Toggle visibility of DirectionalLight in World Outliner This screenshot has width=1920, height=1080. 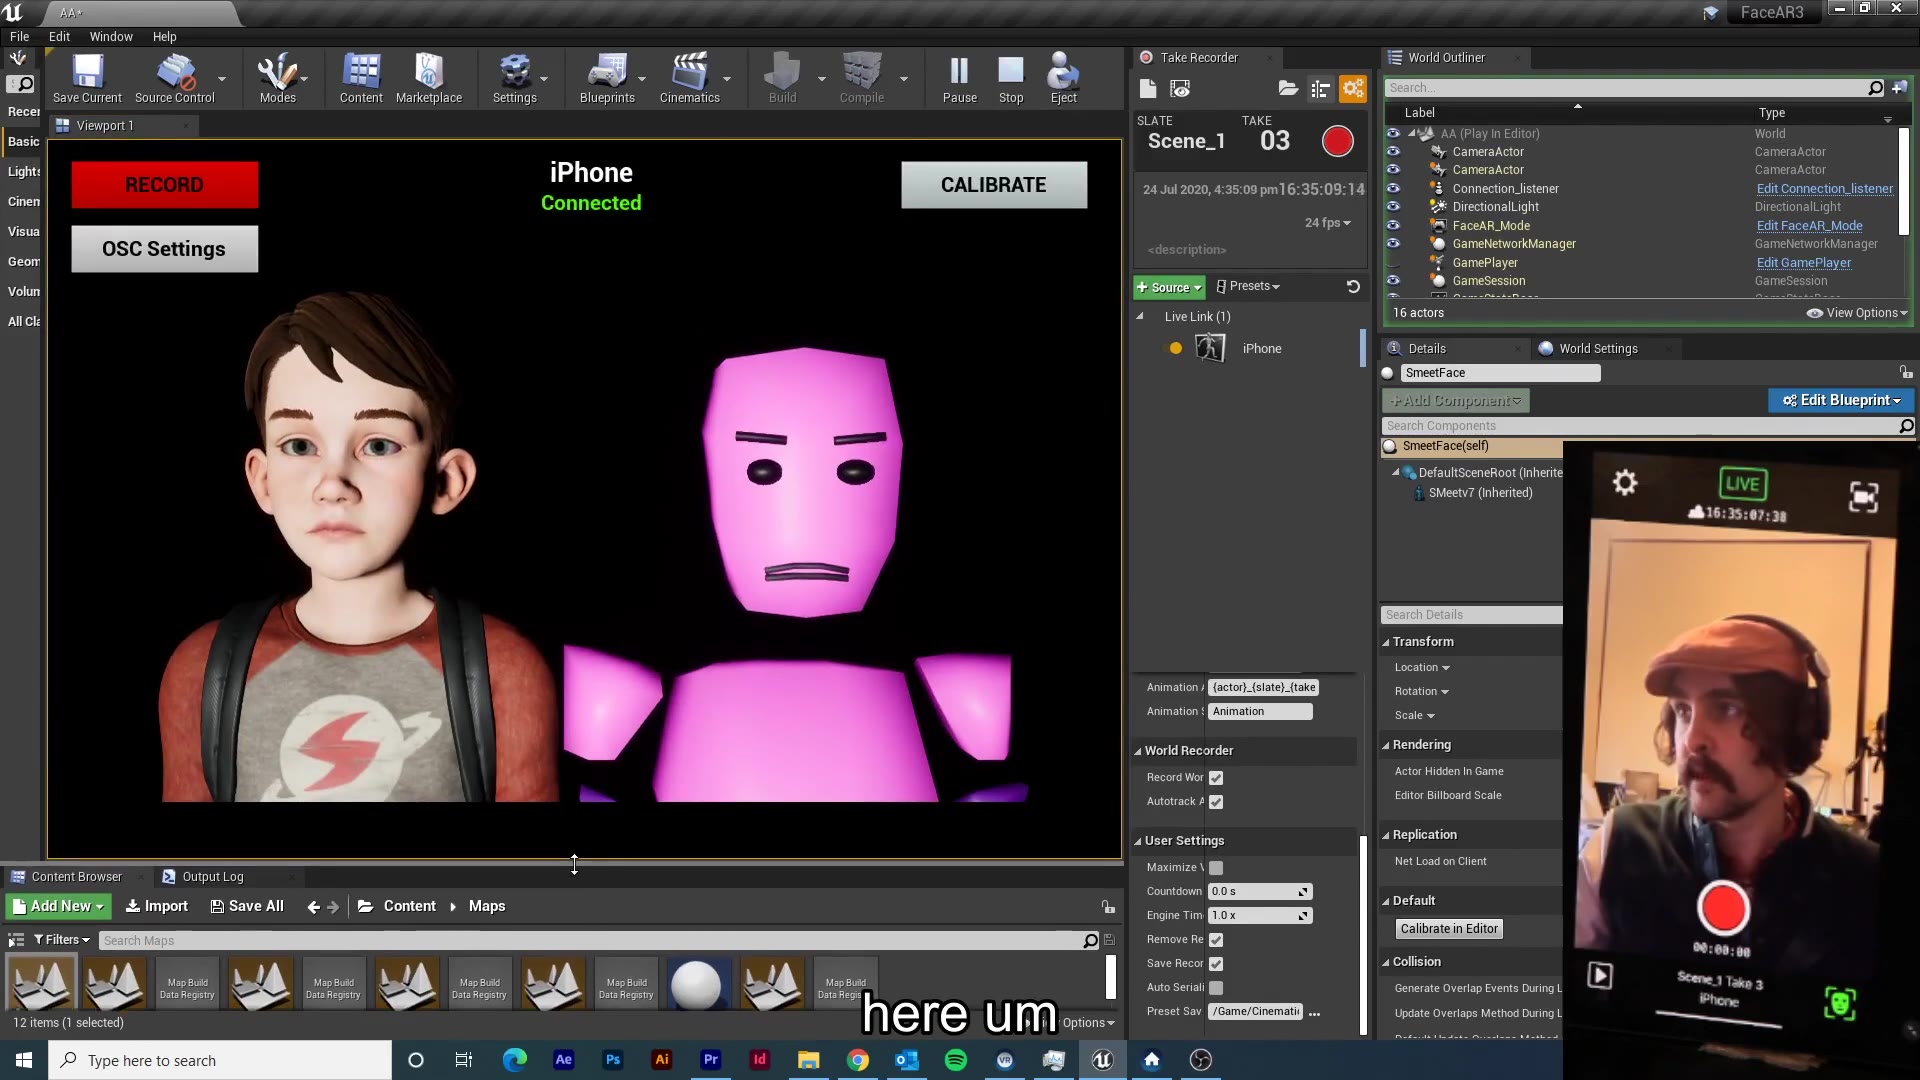coord(1393,206)
